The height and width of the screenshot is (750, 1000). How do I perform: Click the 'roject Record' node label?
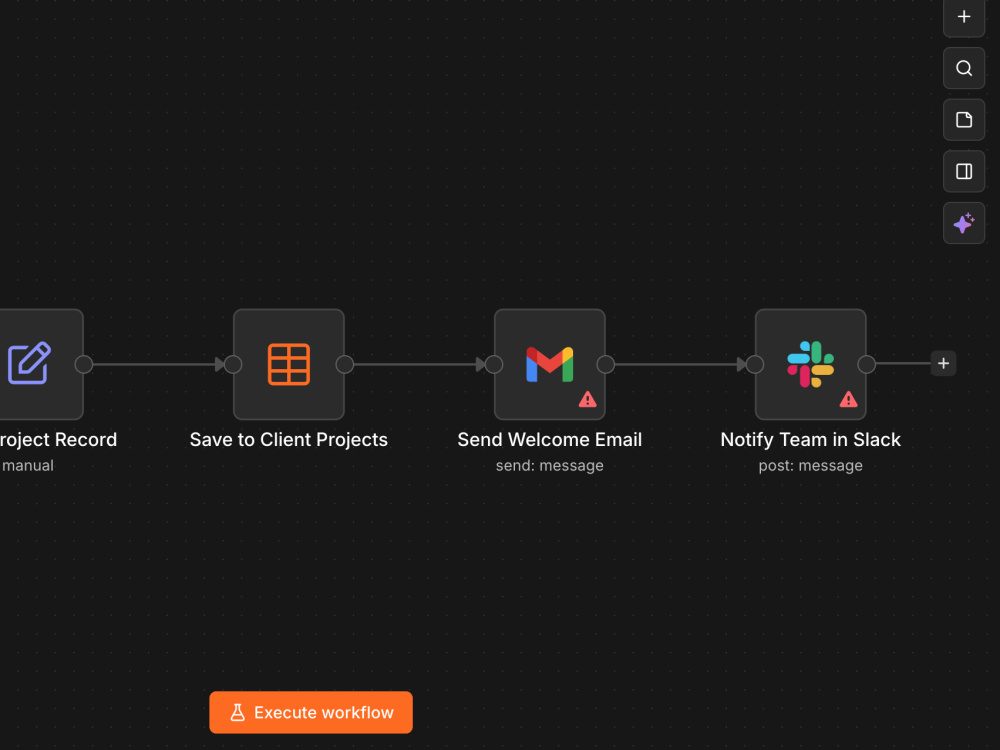click(x=58, y=440)
